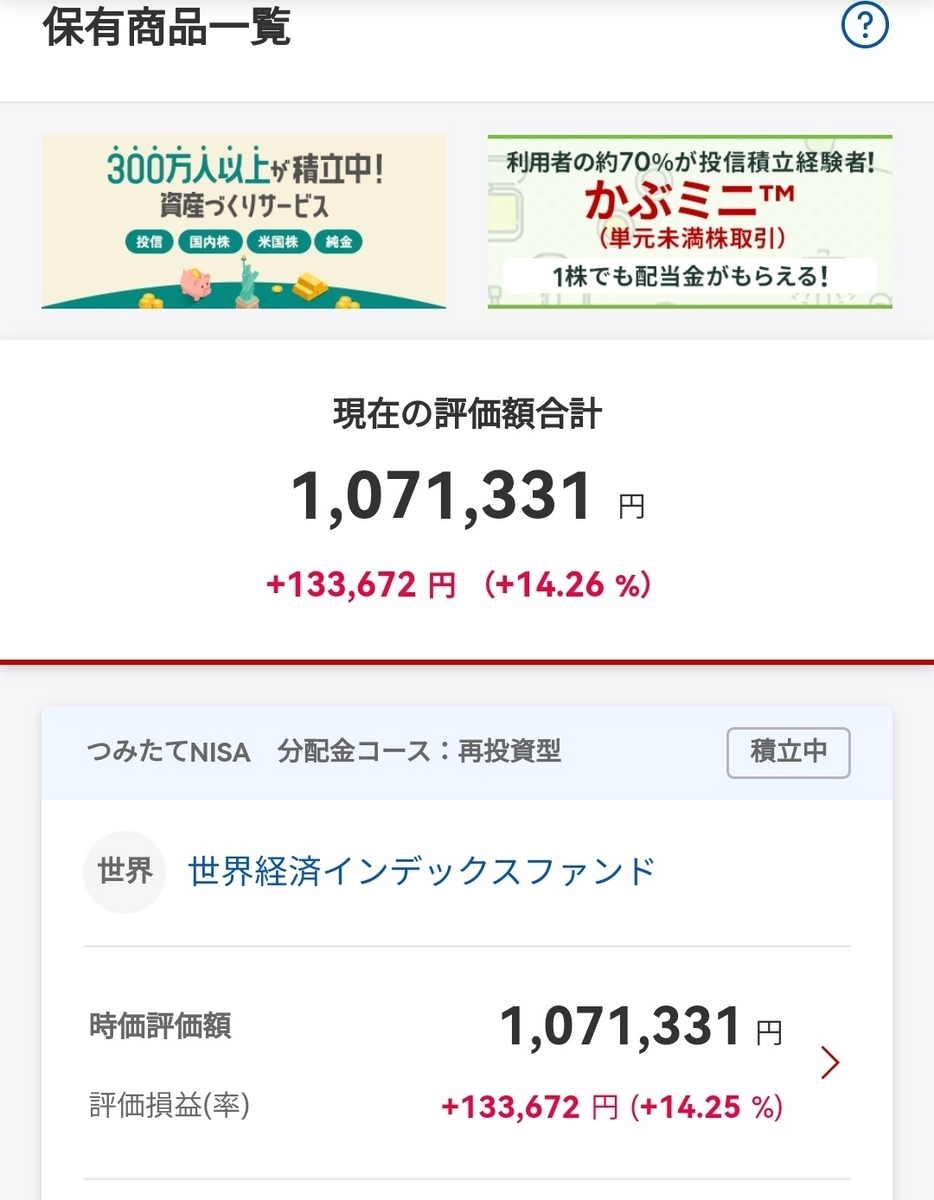Expand fund details with right chevron
The image size is (934, 1200).
click(829, 1063)
